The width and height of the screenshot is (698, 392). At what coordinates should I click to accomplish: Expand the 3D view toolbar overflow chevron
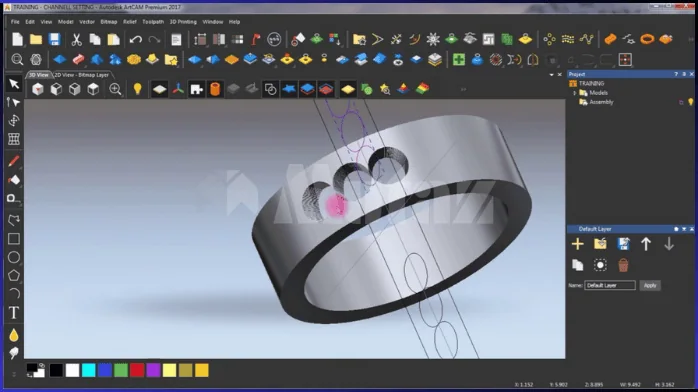463,89
